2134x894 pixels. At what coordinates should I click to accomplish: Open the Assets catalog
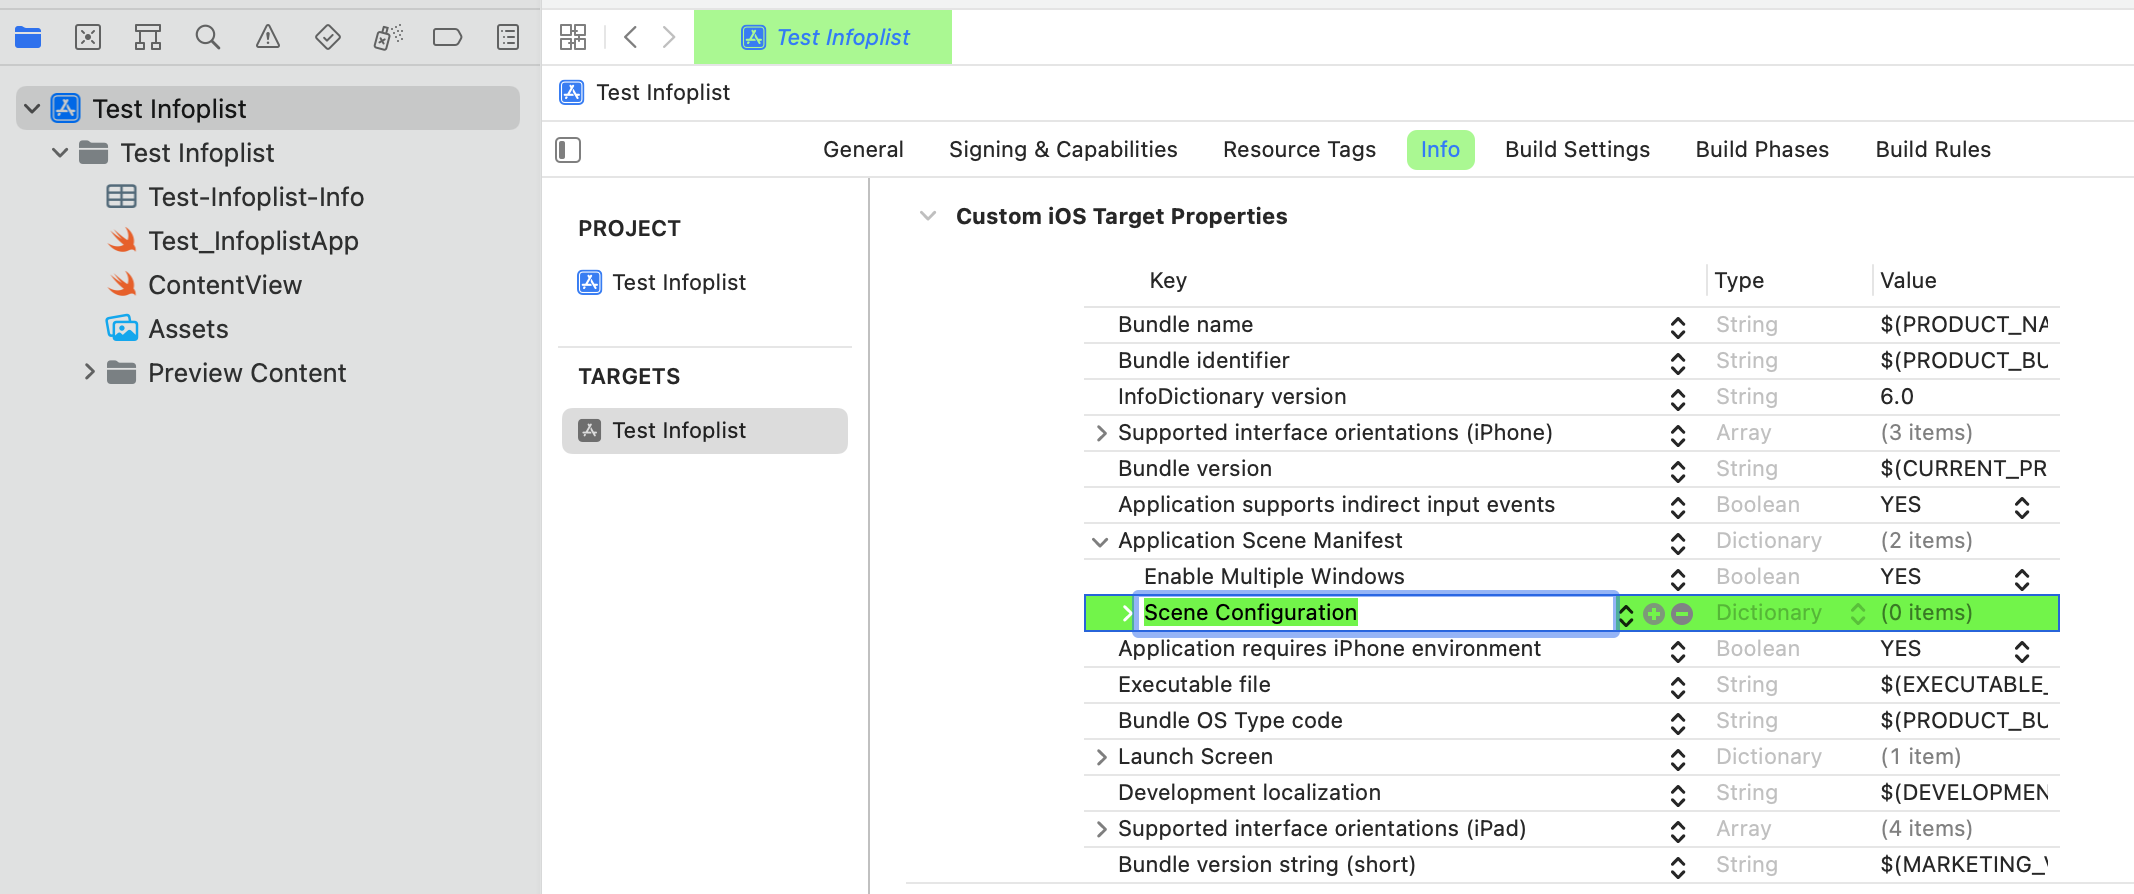[188, 329]
